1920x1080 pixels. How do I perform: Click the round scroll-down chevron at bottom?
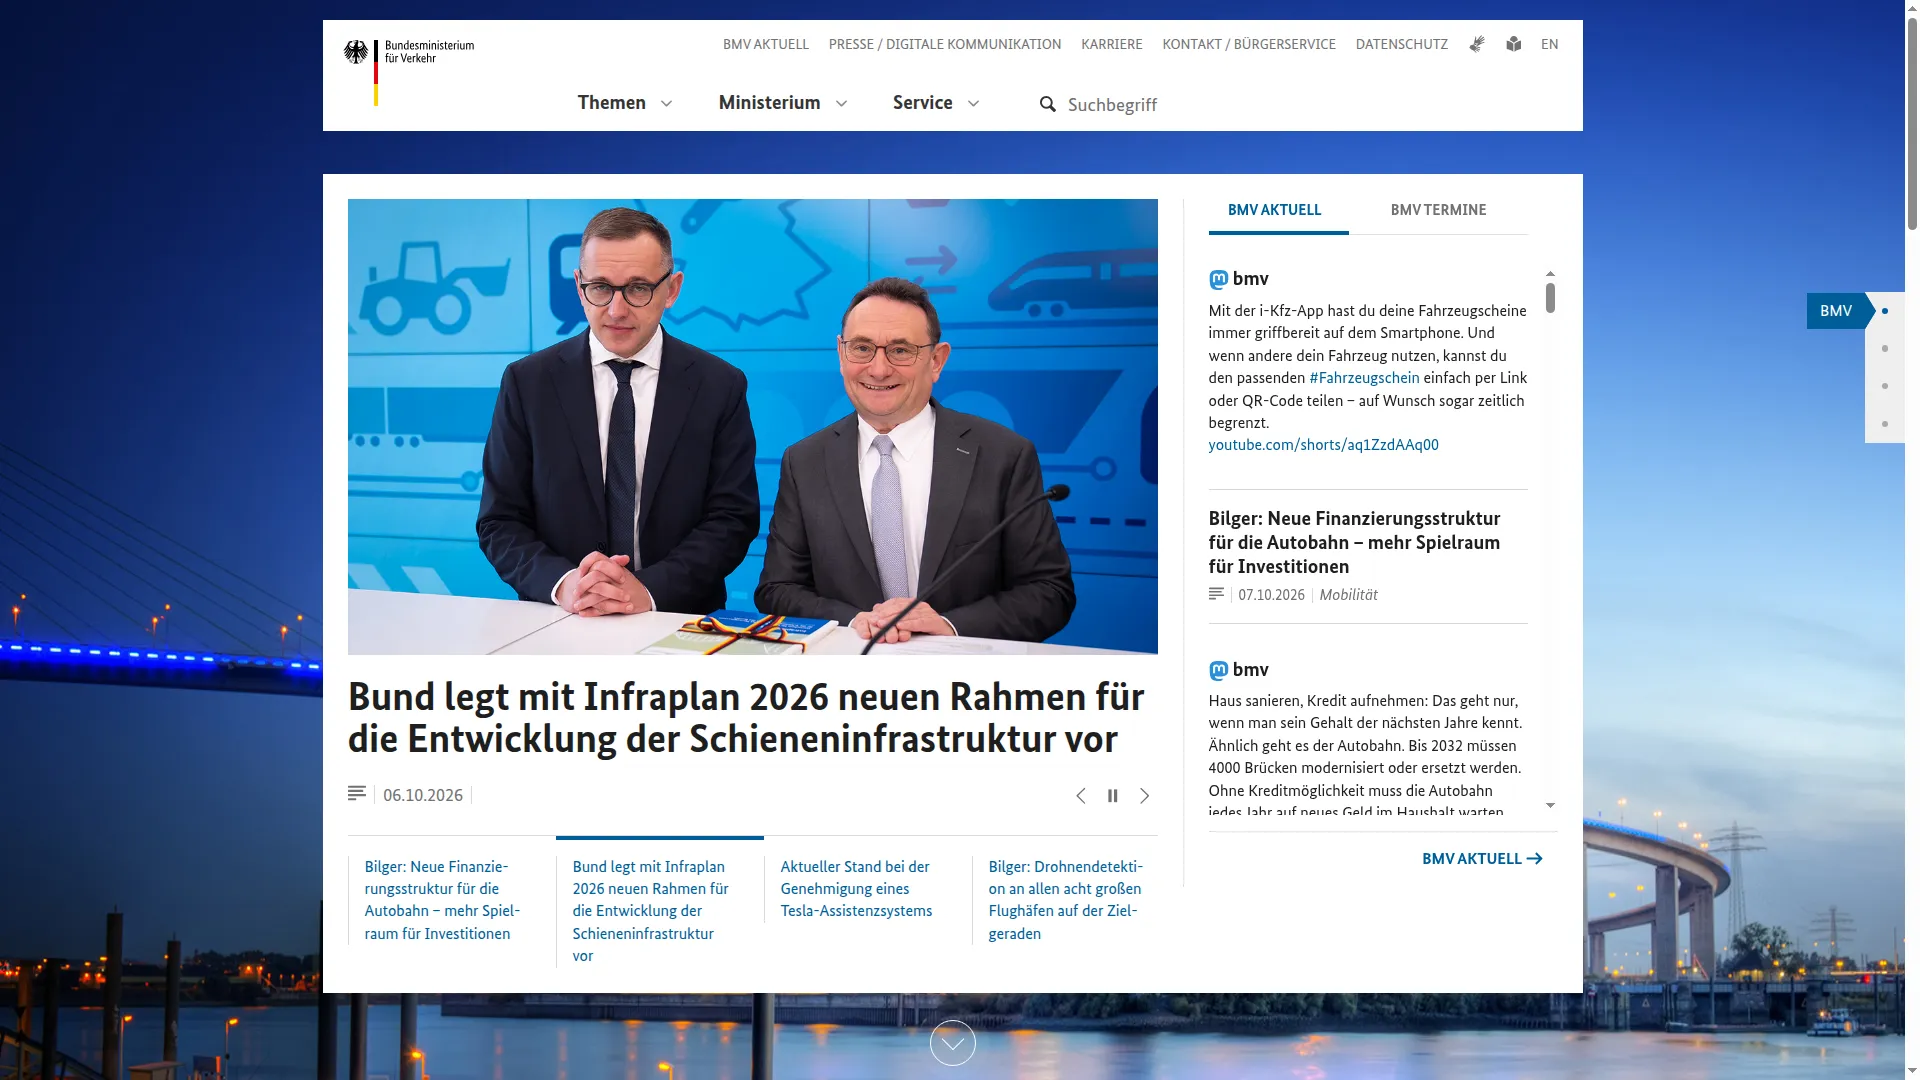coord(952,1043)
